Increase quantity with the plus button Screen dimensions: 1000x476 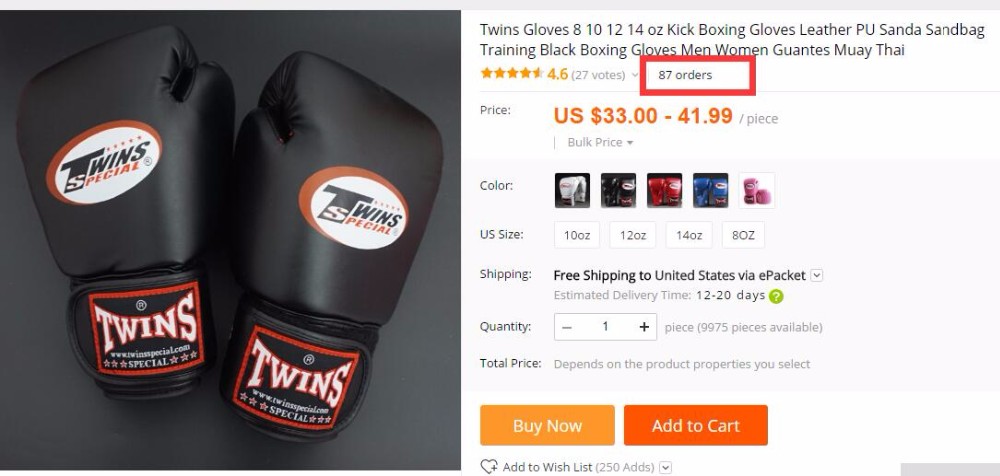coord(644,327)
